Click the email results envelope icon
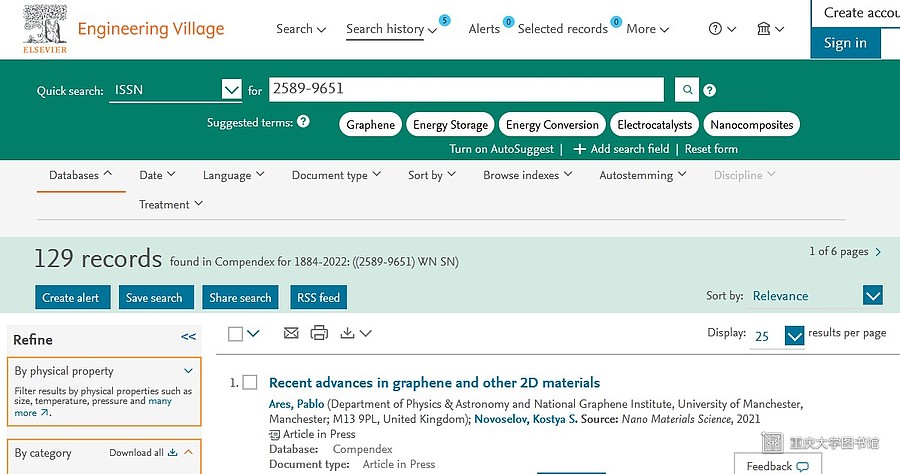This screenshot has height=474, width=900. tap(291, 333)
